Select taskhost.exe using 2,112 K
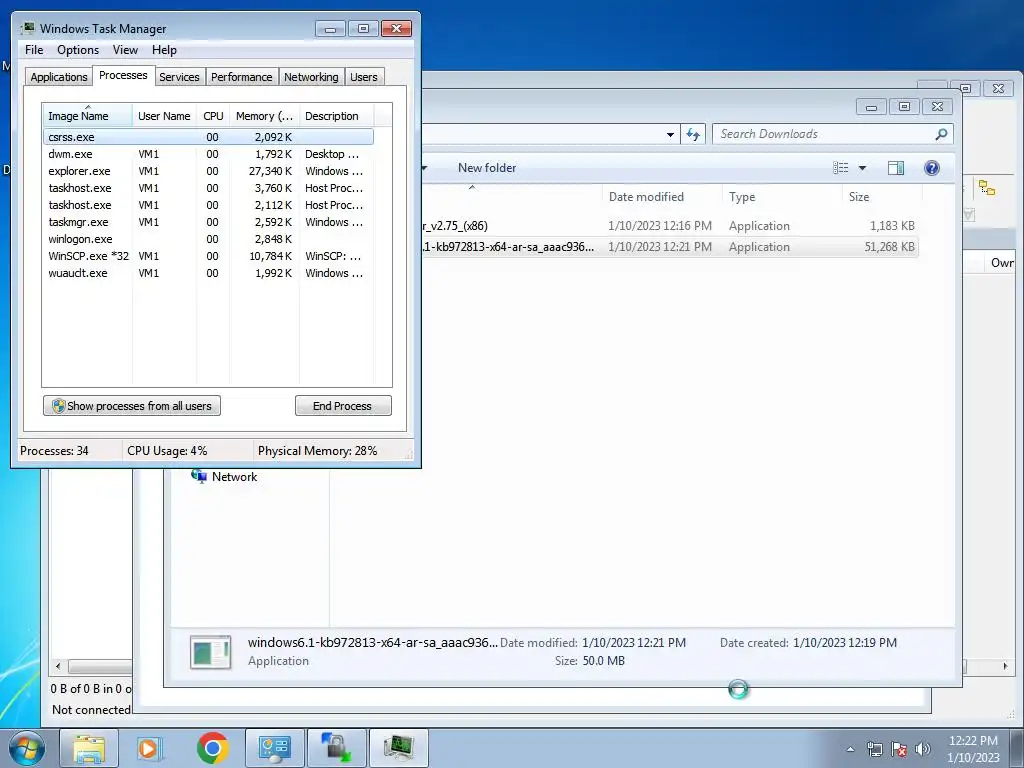This screenshot has height=768, width=1024. 208,205
